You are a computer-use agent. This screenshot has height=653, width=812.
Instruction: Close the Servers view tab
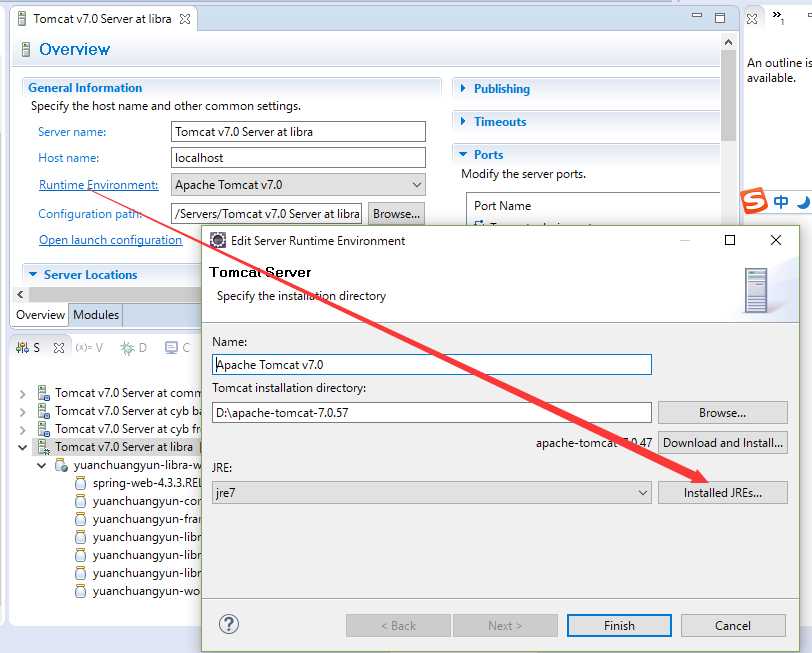(59, 348)
